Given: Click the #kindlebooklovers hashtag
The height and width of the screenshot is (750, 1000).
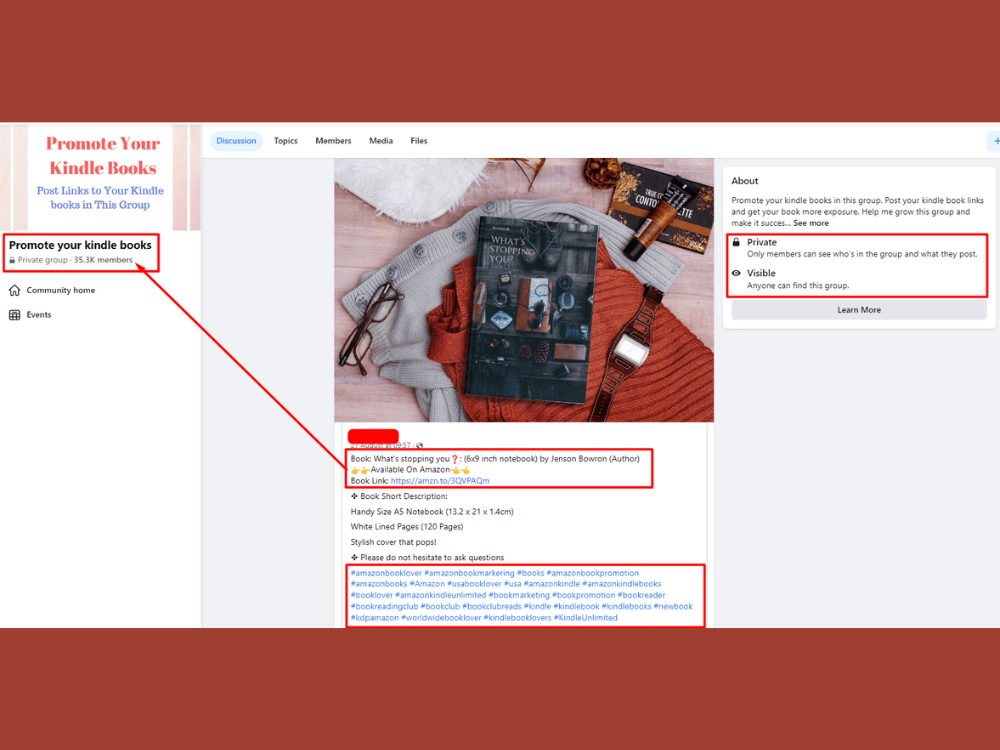Looking at the screenshot, I should point(517,618).
